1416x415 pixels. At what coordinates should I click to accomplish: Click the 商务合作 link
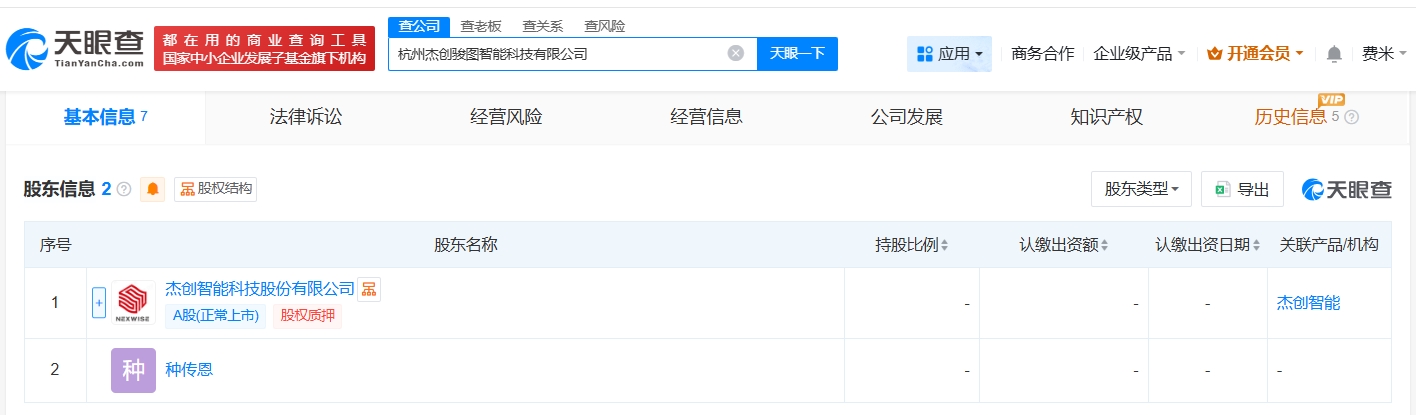click(1043, 54)
